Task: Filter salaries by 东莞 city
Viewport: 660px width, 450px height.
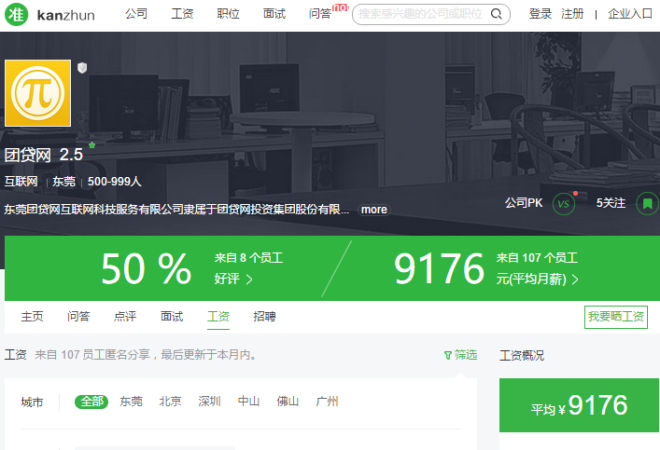Action: tap(131, 402)
